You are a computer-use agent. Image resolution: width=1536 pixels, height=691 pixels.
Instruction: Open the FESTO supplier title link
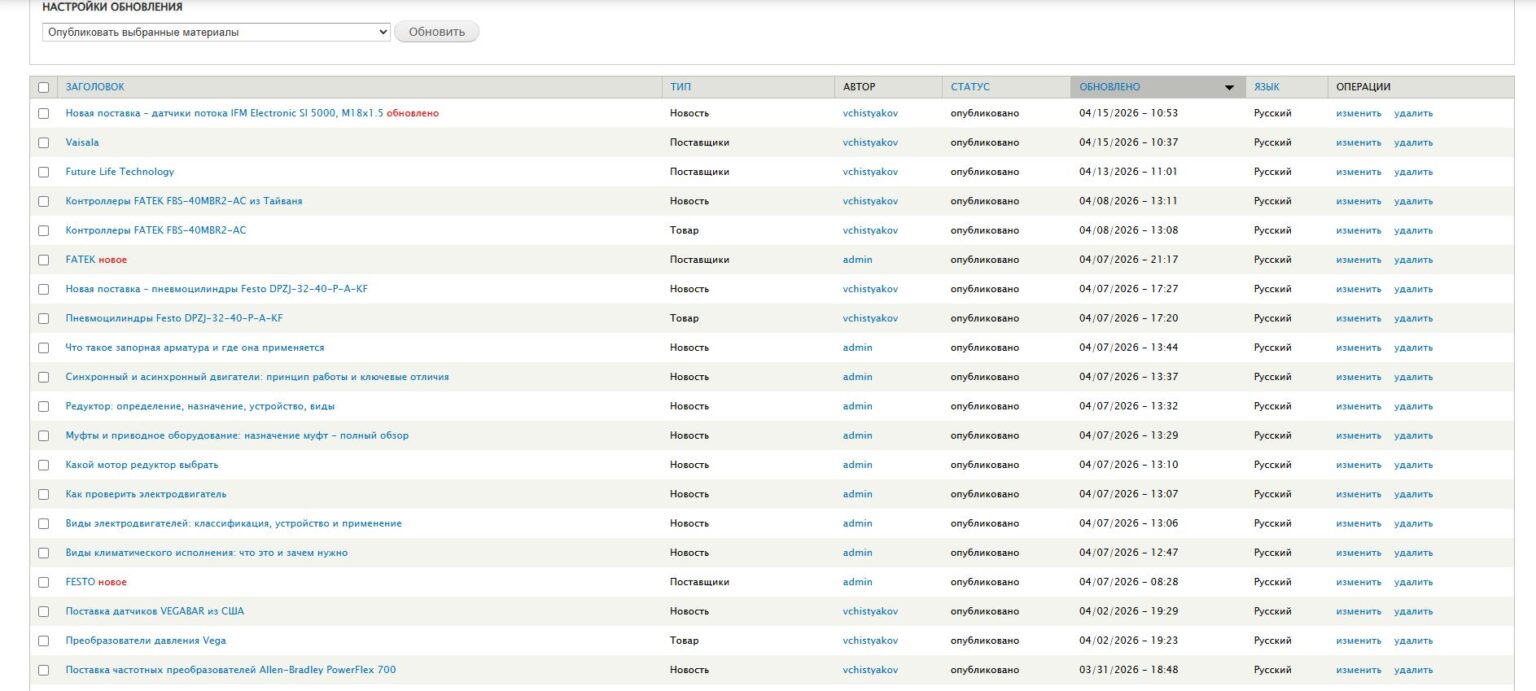(80, 581)
